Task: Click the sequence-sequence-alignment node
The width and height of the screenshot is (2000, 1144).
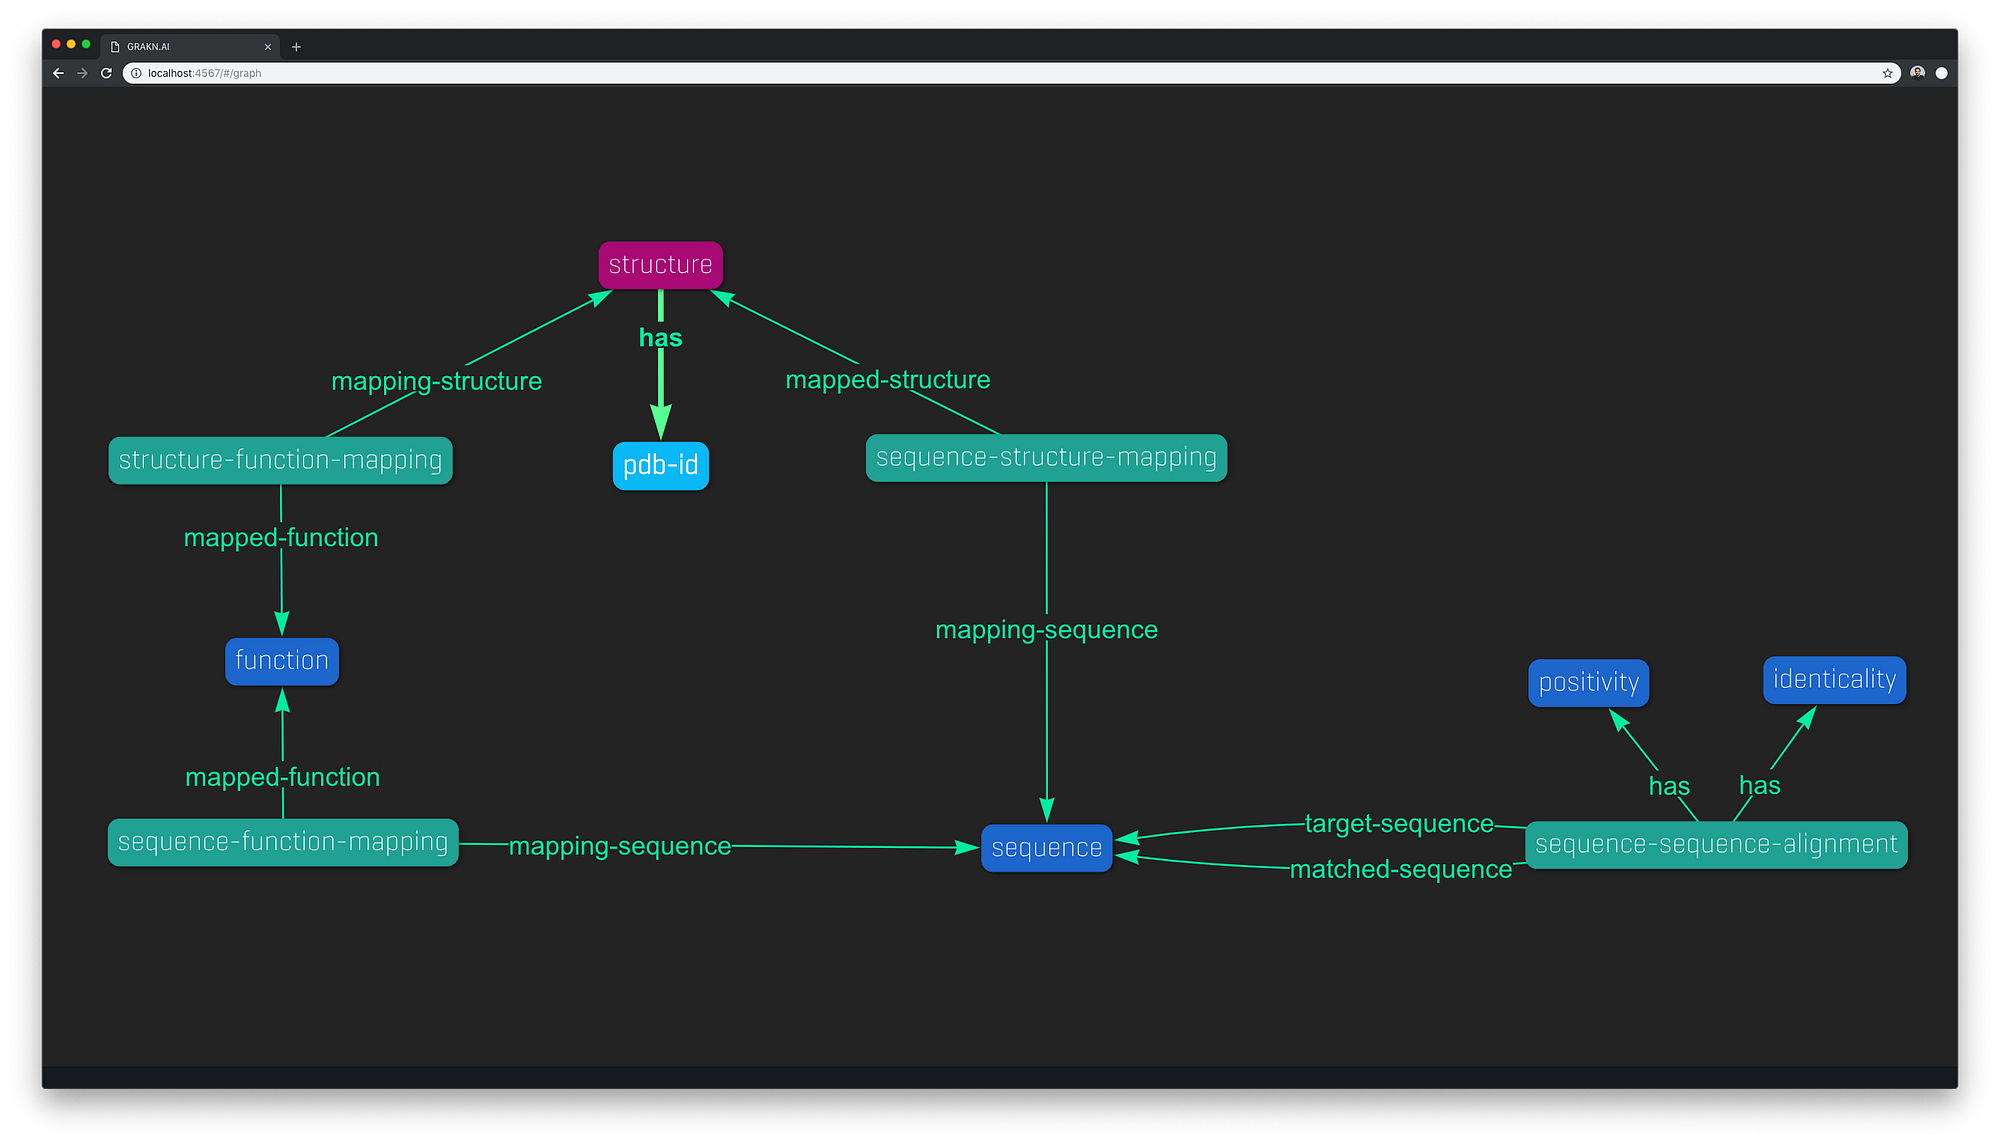Action: pos(1716,845)
